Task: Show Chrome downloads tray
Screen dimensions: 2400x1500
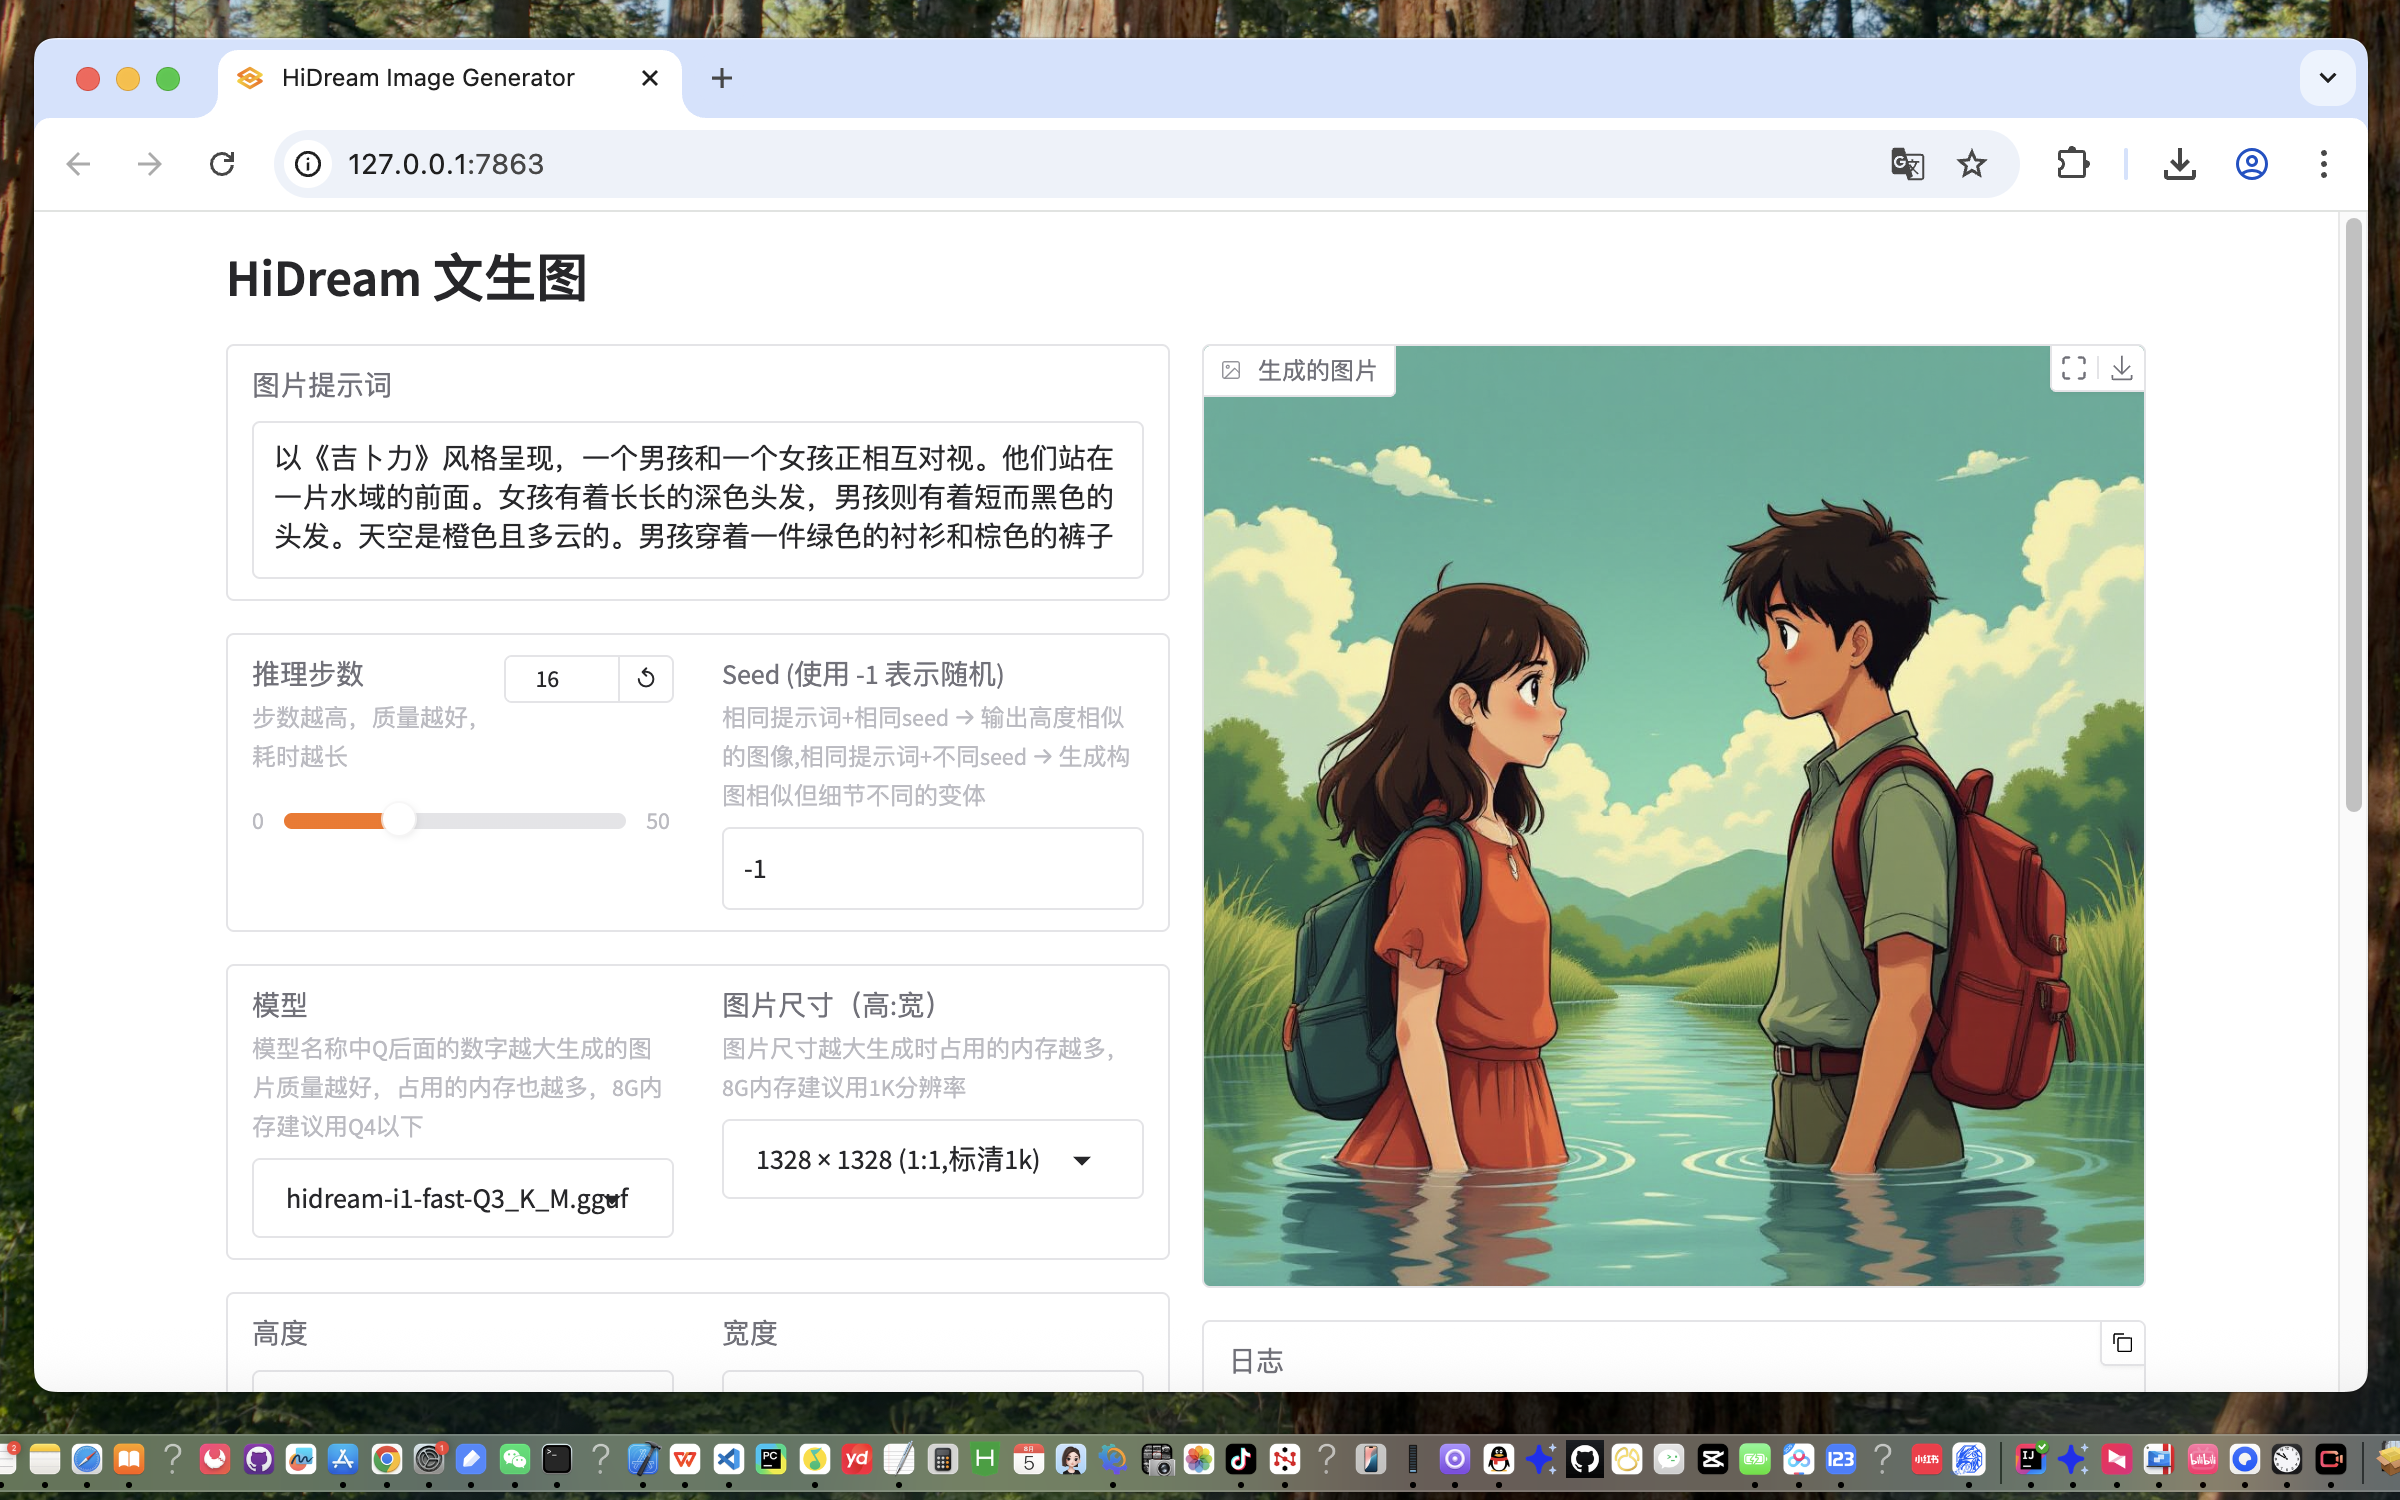Action: (x=2179, y=164)
